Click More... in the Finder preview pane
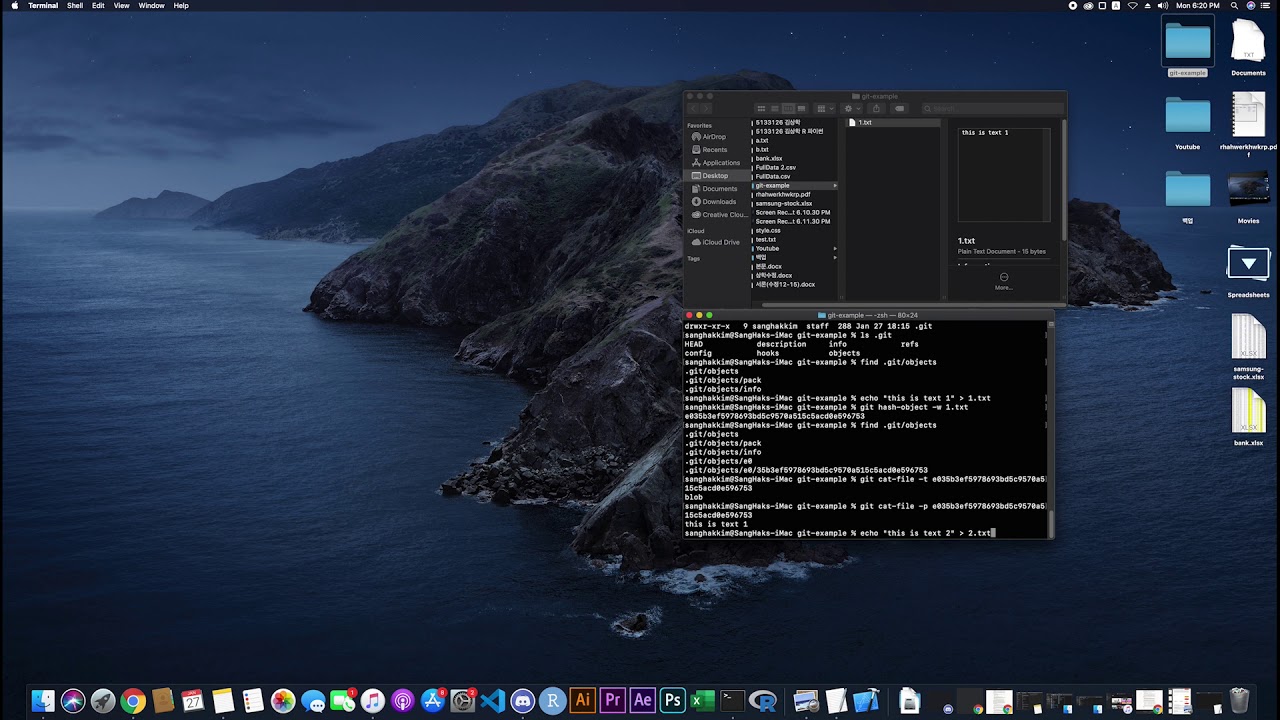 pyautogui.click(x=1003, y=281)
